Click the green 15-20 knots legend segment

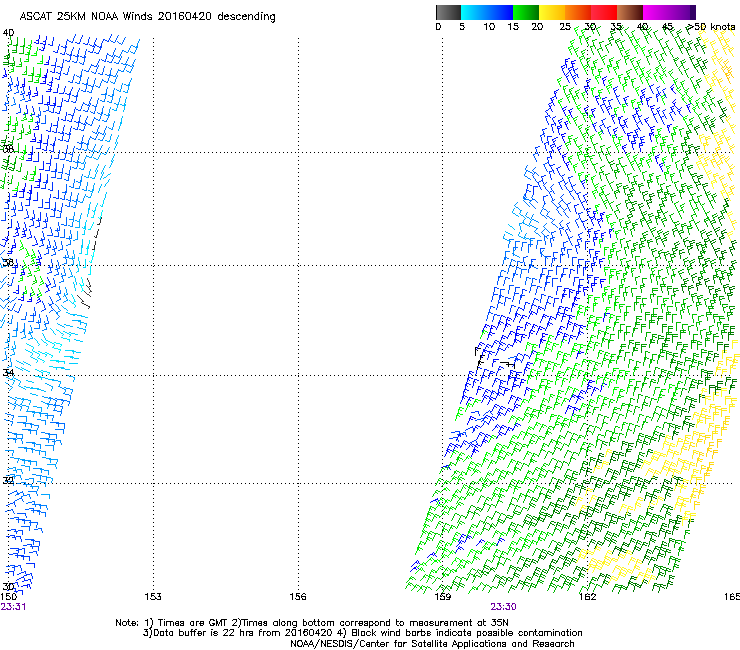pos(526,12)
